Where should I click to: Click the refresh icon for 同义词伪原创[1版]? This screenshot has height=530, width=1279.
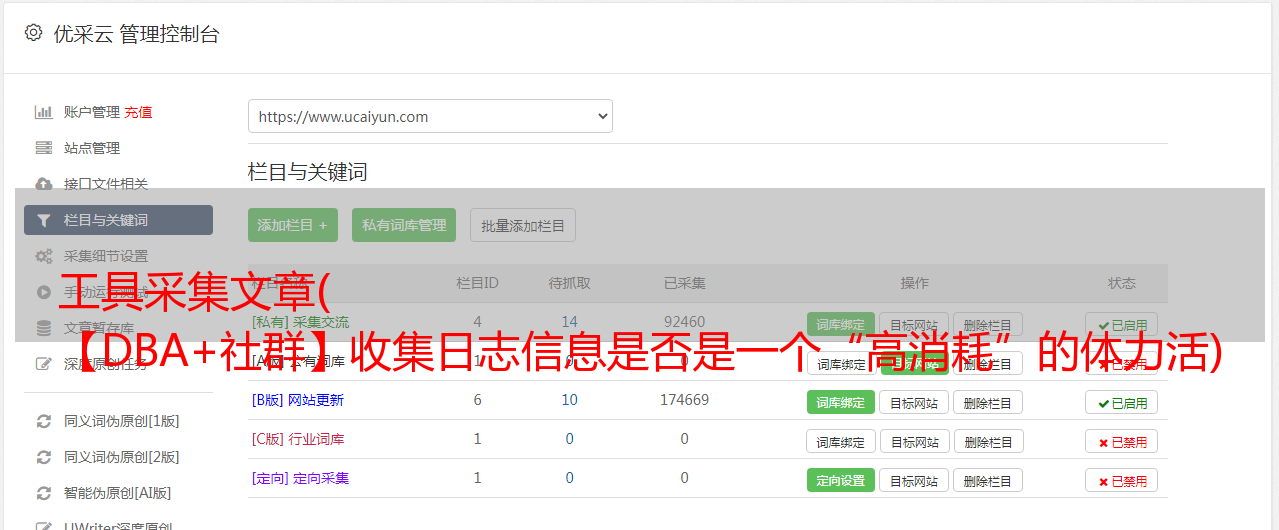tap(43, 421)
